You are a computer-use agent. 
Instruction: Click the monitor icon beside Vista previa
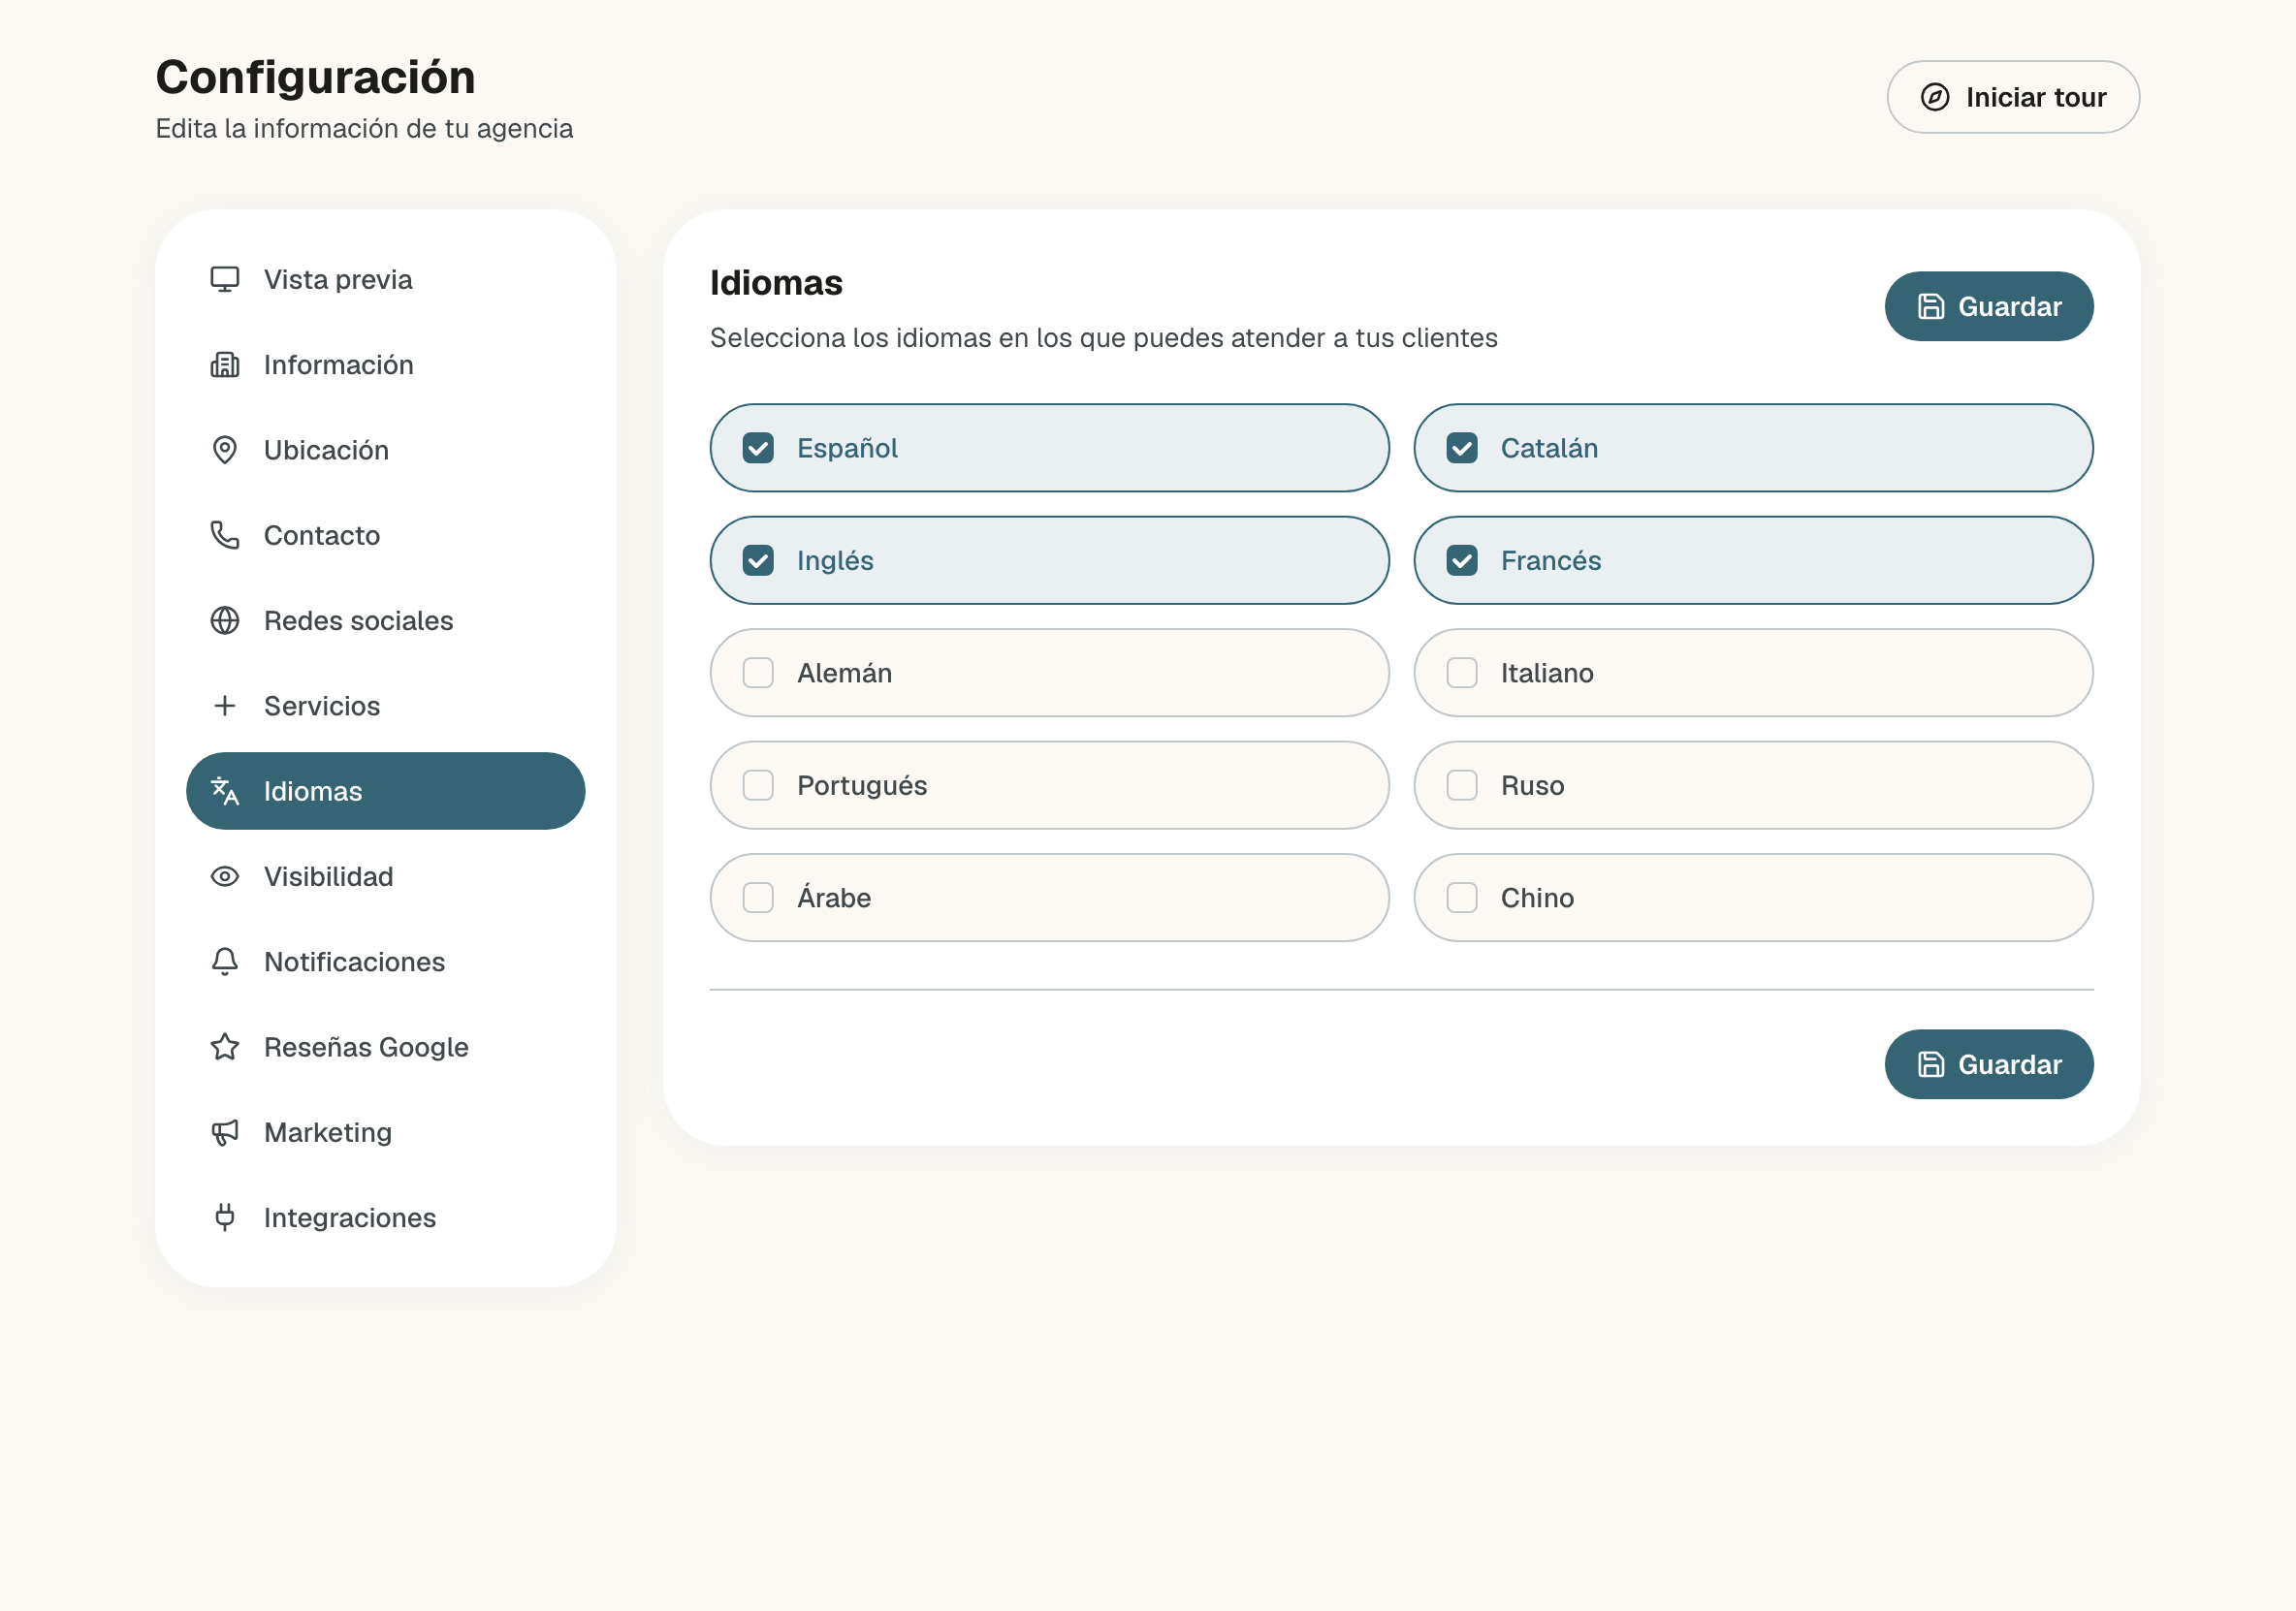point(225,279)
